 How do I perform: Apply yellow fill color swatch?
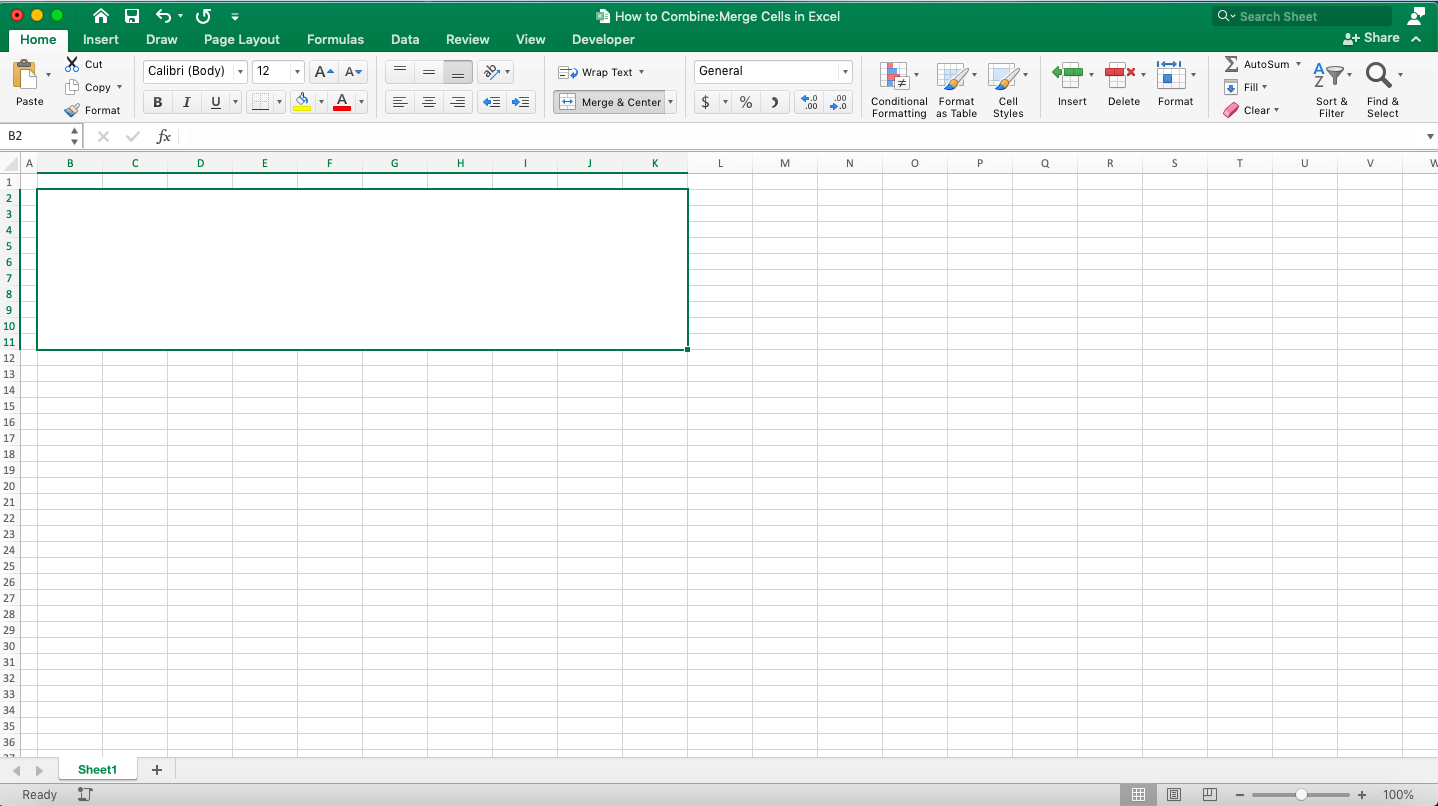pyautogui.click(x=302, y=102)
